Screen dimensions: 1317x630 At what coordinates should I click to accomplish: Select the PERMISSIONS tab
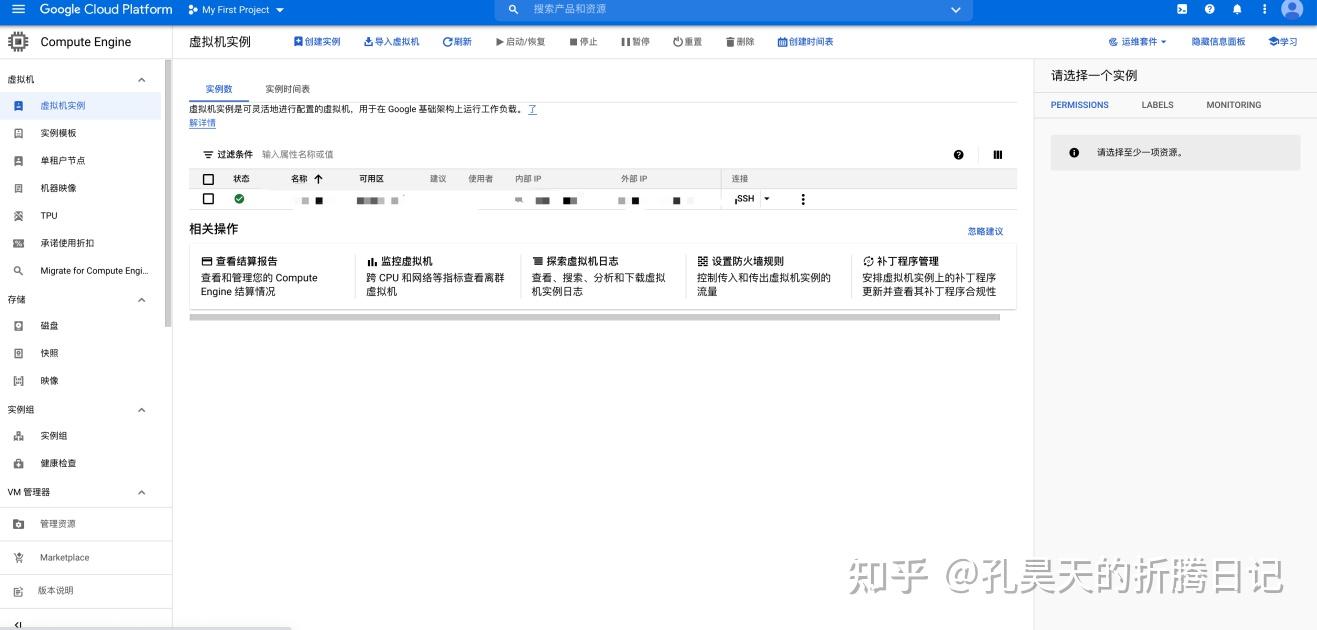click(x=1080, y=105)
